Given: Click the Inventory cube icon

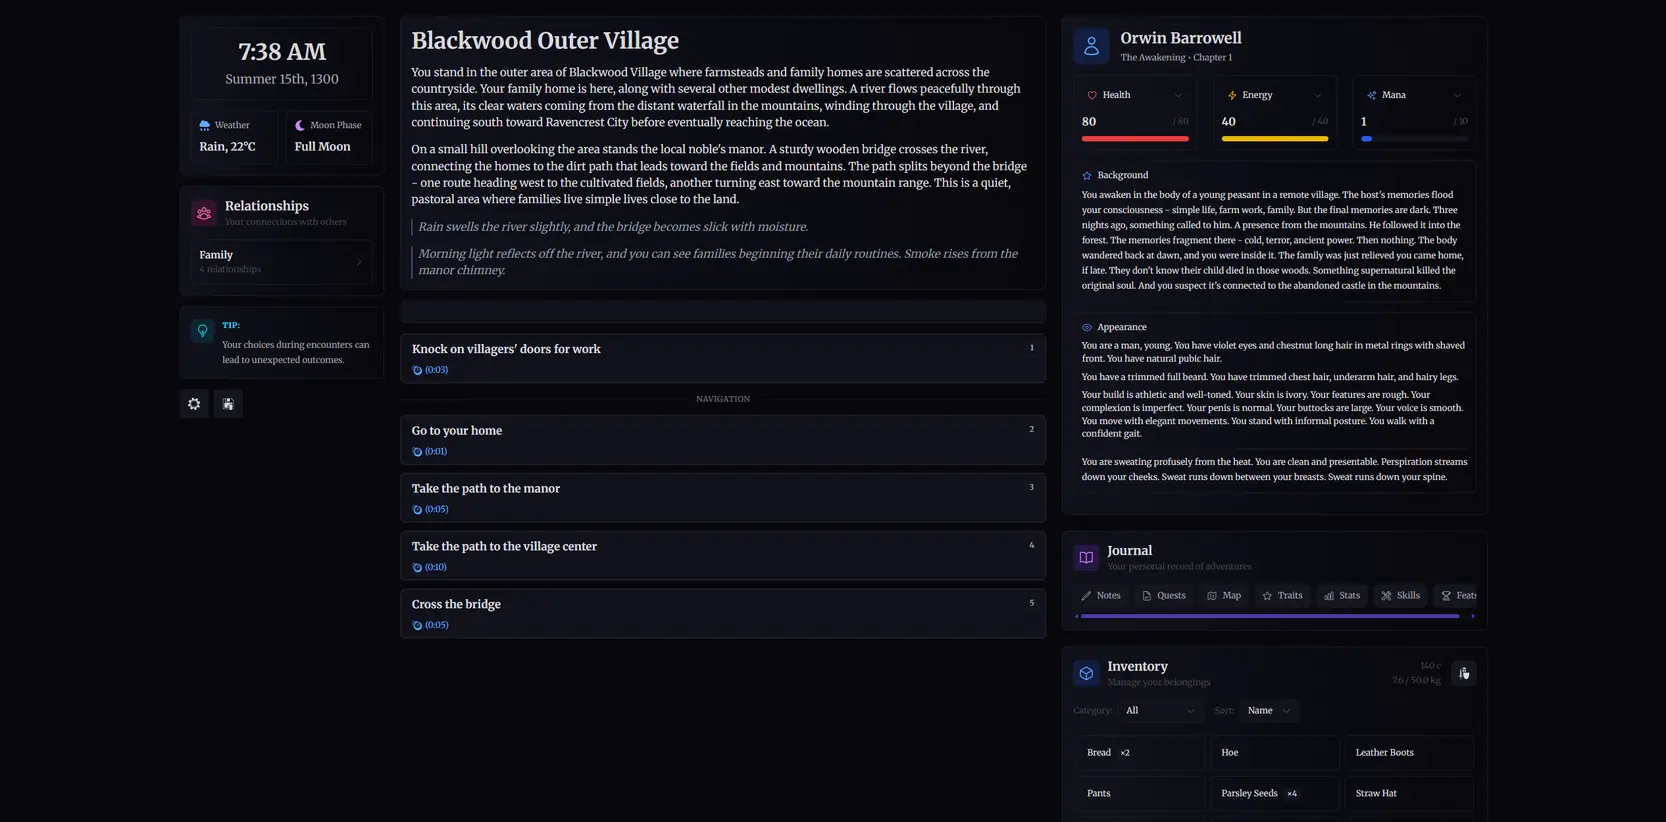Looking at the screenshot, I should click(x=1086, y=673).
